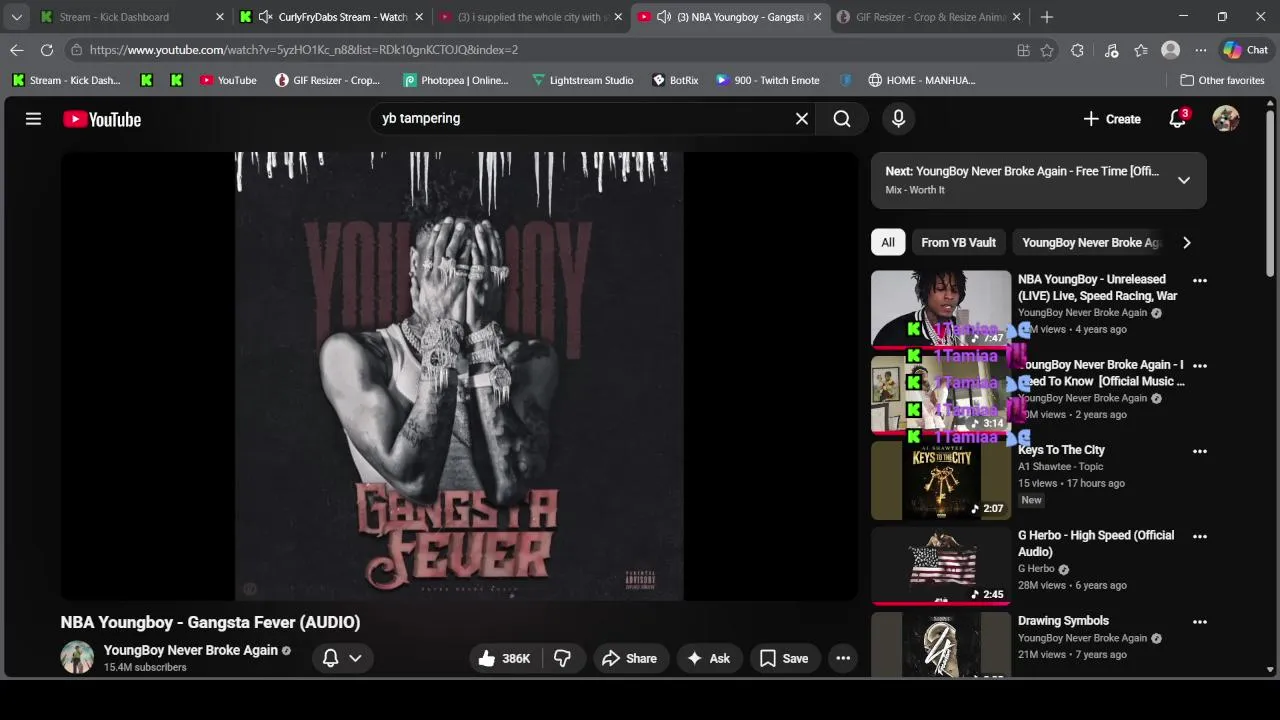This screenshot has width=1280, height=720.
Task: Open Copilot Chat in the browser
Action: (x=1246, y=50)
